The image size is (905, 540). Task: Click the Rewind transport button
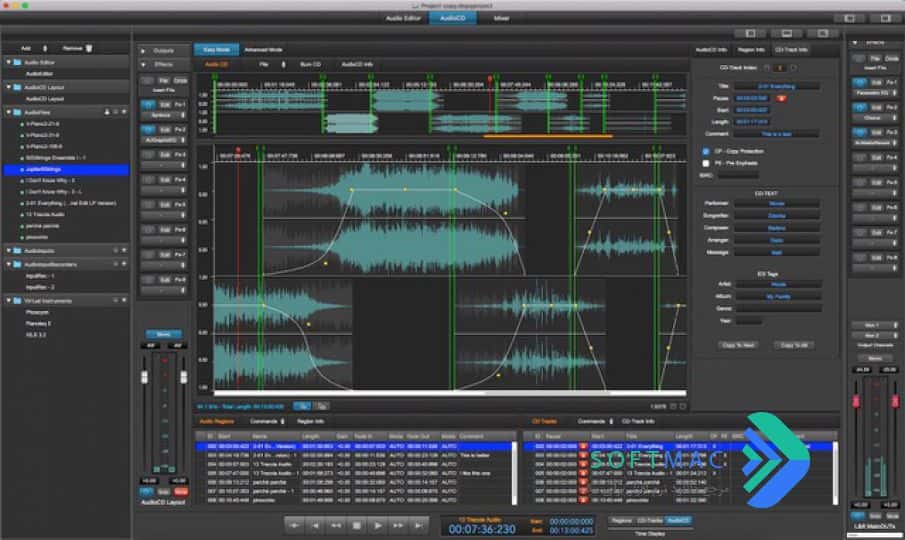click(336, 526)
